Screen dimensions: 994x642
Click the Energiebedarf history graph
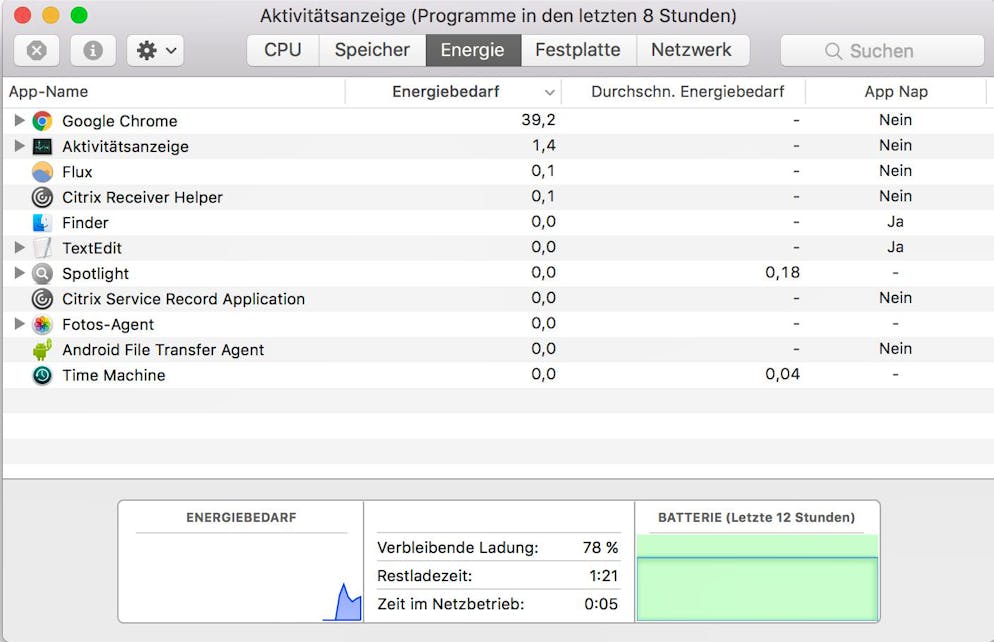click(x=242, y=577)
